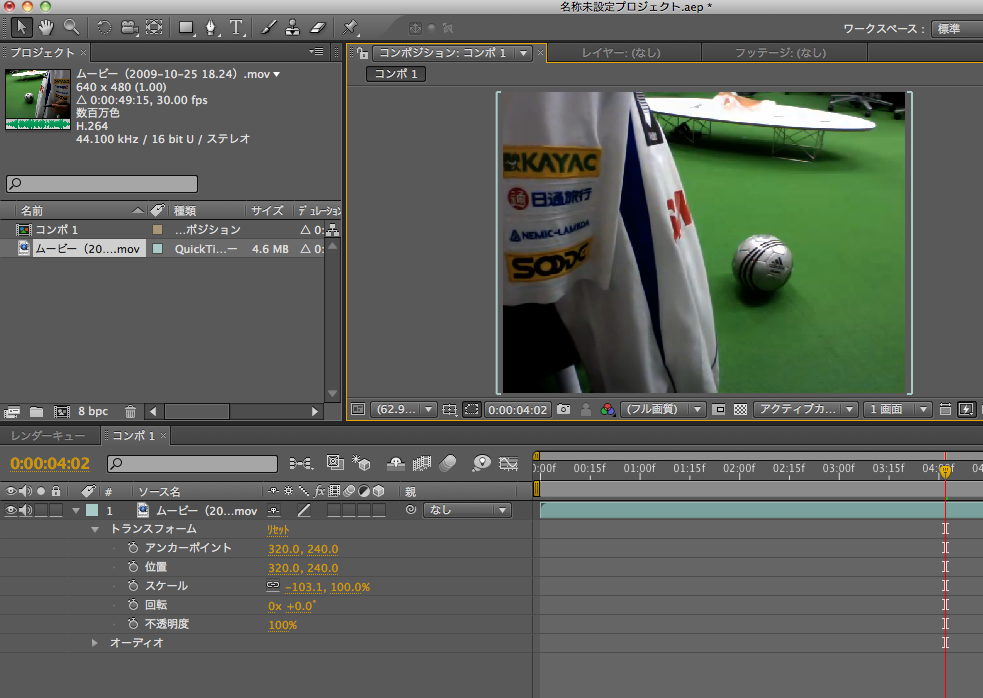The image size is (983, 698).
Task: Toggle stopwatch for 不透明度
Action: (x=133, y=623)
